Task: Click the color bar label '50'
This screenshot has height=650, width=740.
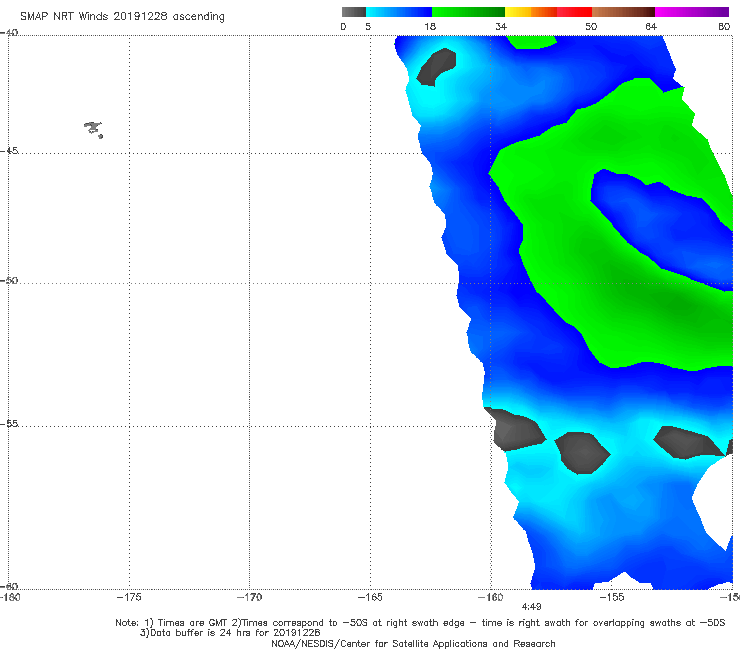Action: [591, 26]
